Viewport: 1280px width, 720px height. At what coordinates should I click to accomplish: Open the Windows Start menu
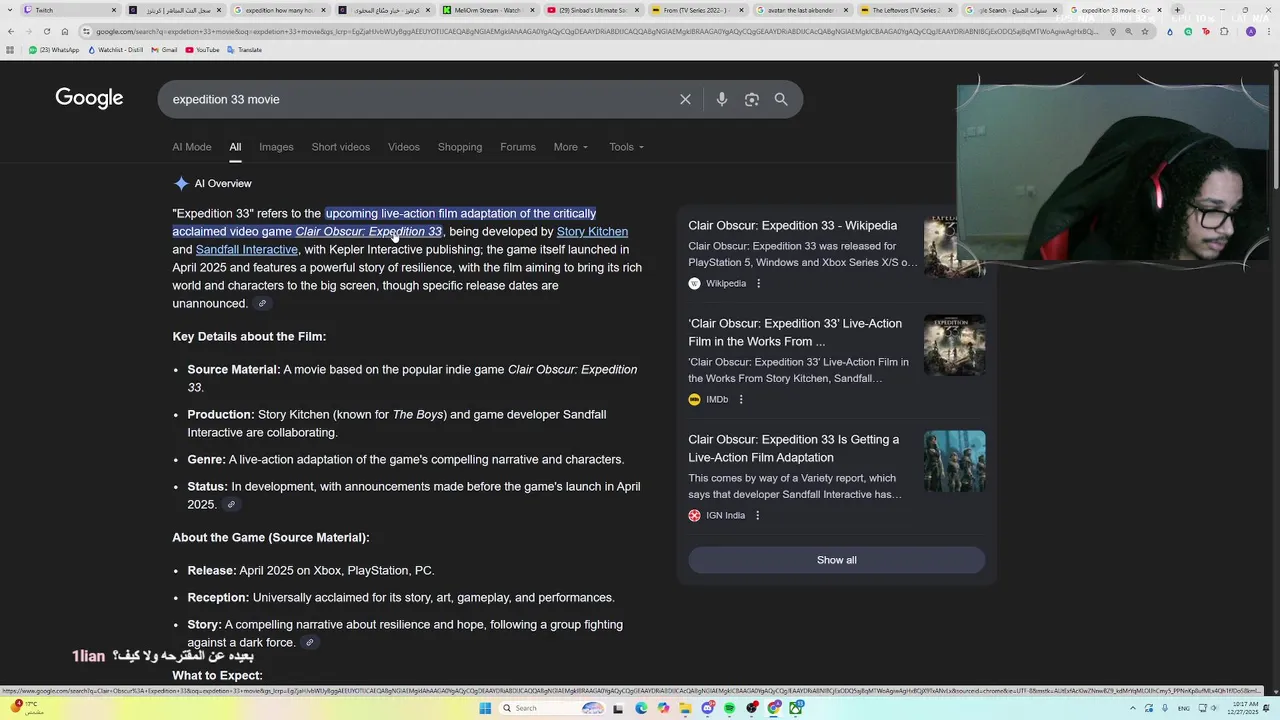[x=485, y=708]
